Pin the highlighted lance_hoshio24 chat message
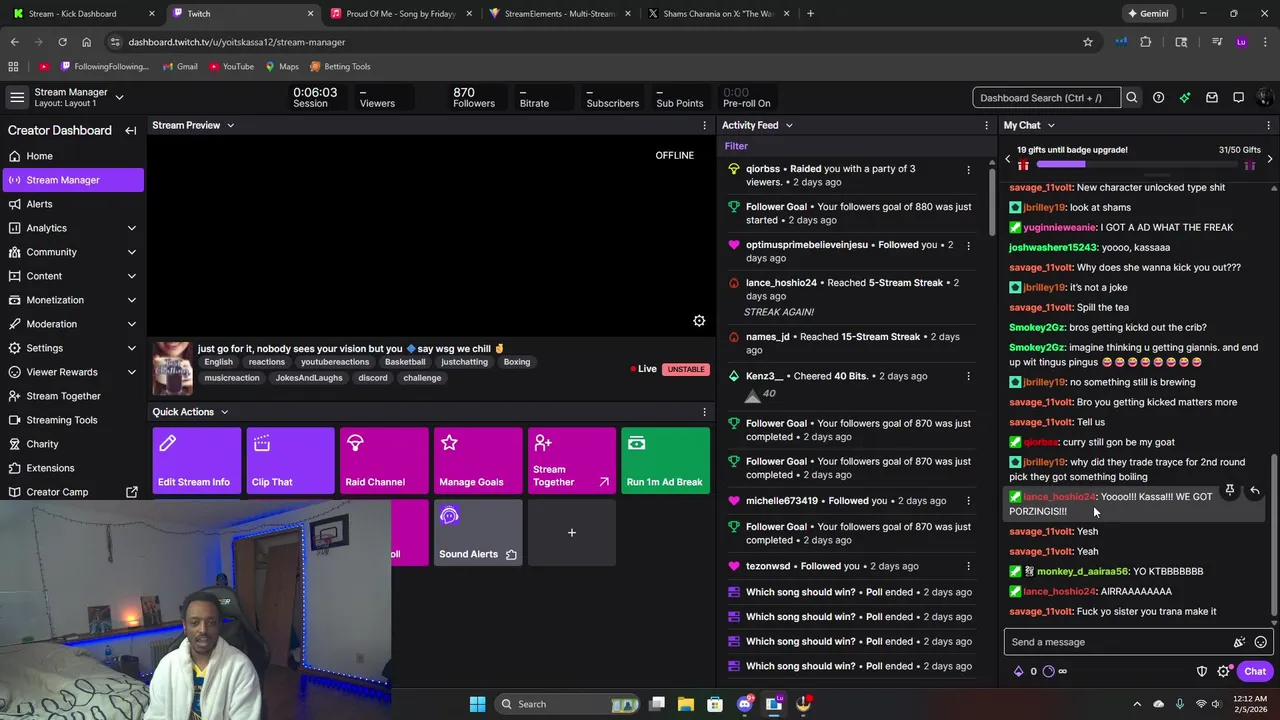1280x720 pixels. pos(1230,491)
